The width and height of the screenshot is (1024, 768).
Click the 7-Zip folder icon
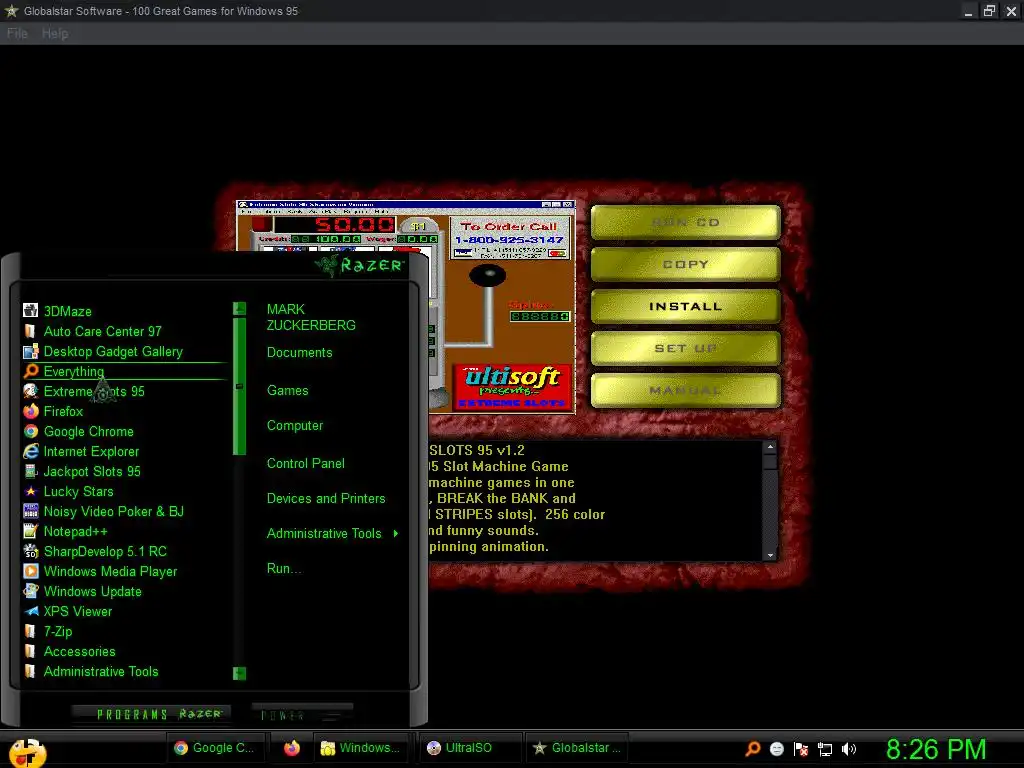tap(30, 632)
